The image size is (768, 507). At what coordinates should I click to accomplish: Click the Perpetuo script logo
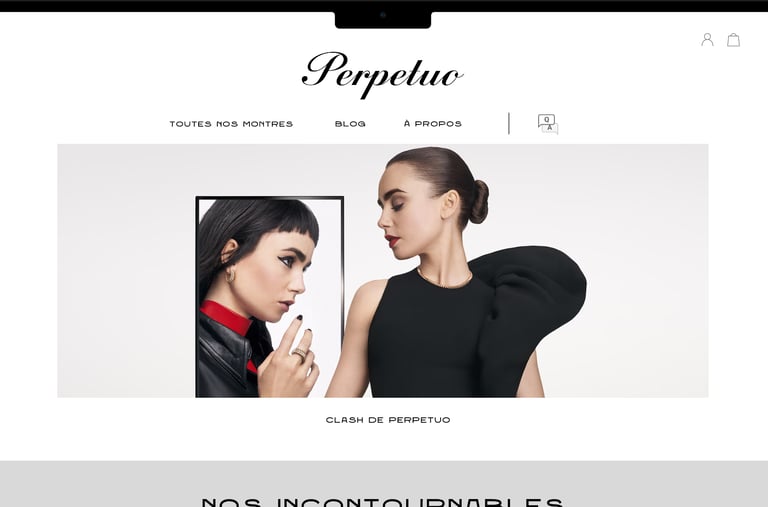click(x=383, y=75)
